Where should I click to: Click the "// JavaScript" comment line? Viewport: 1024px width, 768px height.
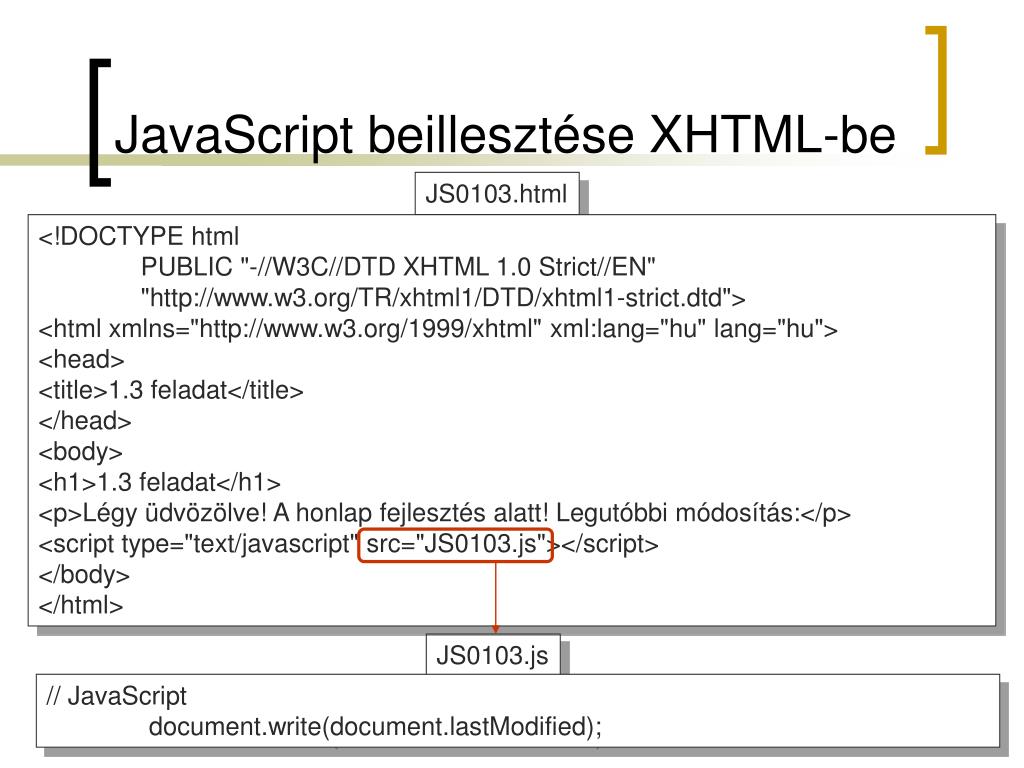116,696
